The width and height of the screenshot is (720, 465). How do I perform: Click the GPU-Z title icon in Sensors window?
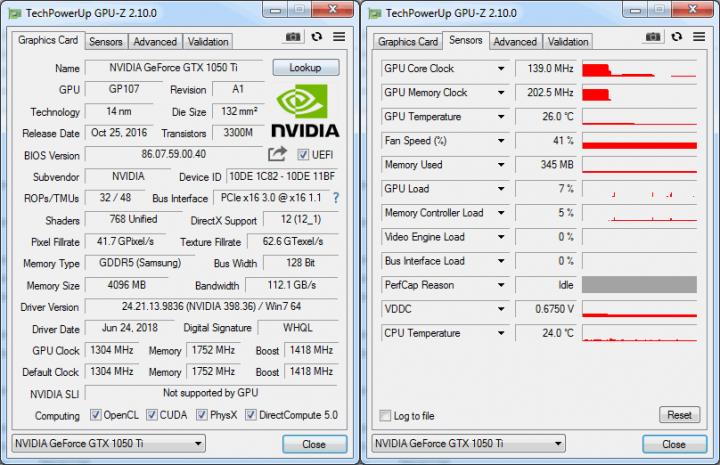click(375, 14)
